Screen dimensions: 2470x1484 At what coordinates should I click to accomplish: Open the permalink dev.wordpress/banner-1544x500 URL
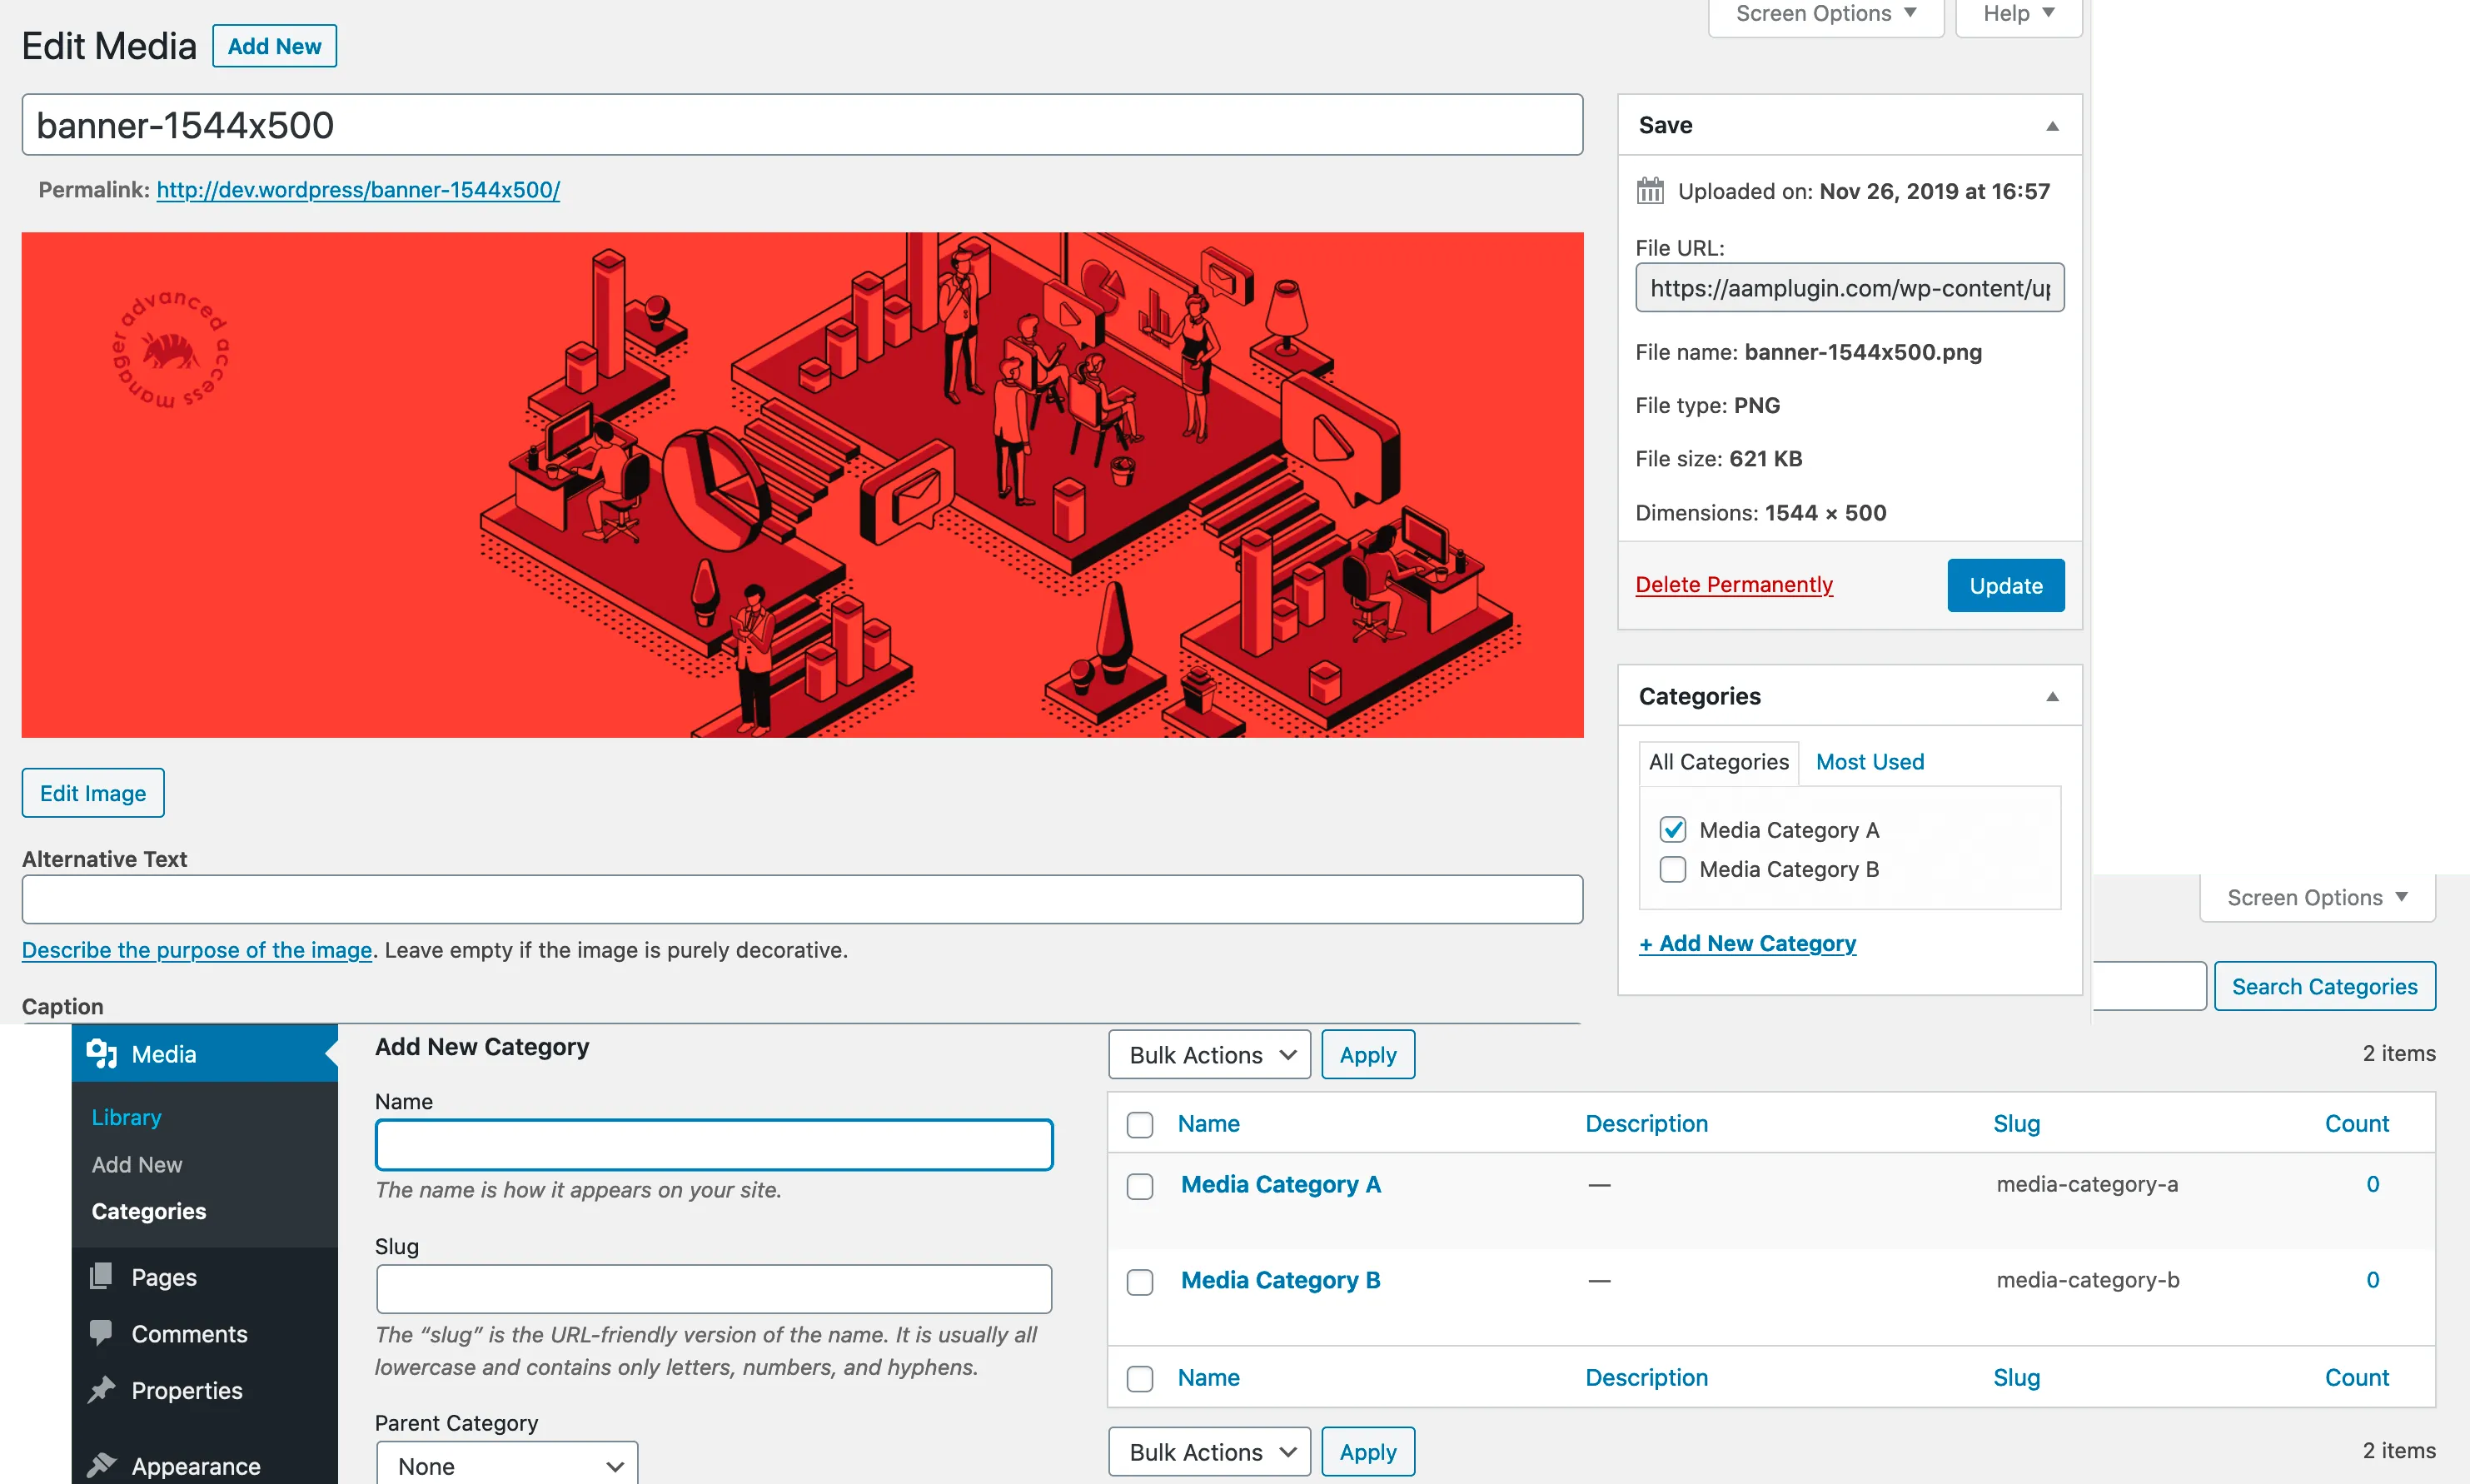point(358,190)
